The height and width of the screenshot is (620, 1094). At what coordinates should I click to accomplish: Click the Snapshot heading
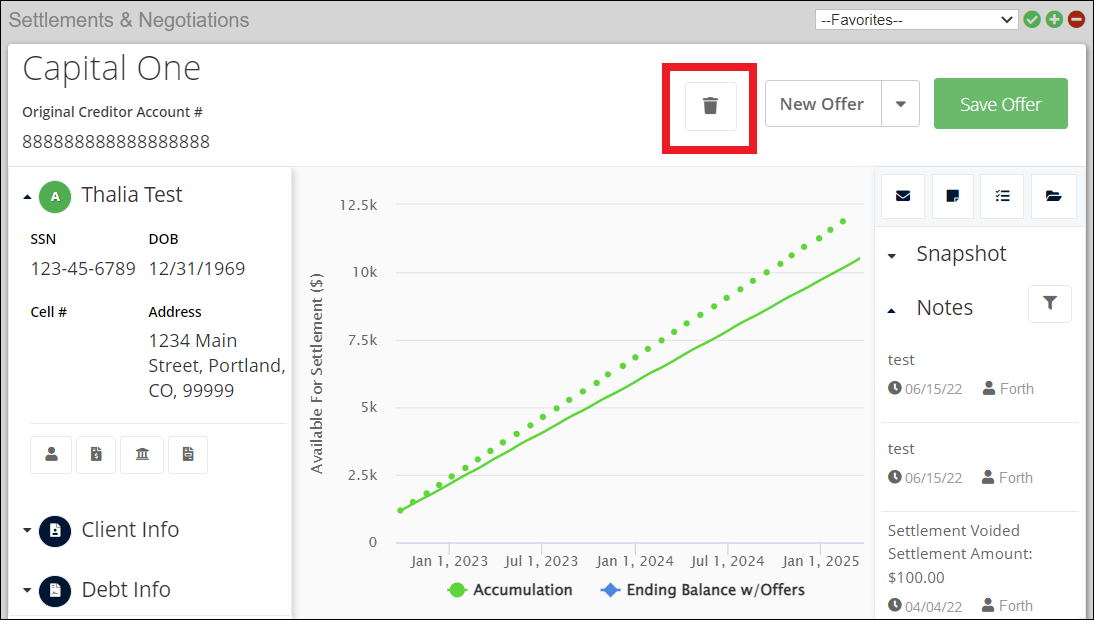[961, 254]
